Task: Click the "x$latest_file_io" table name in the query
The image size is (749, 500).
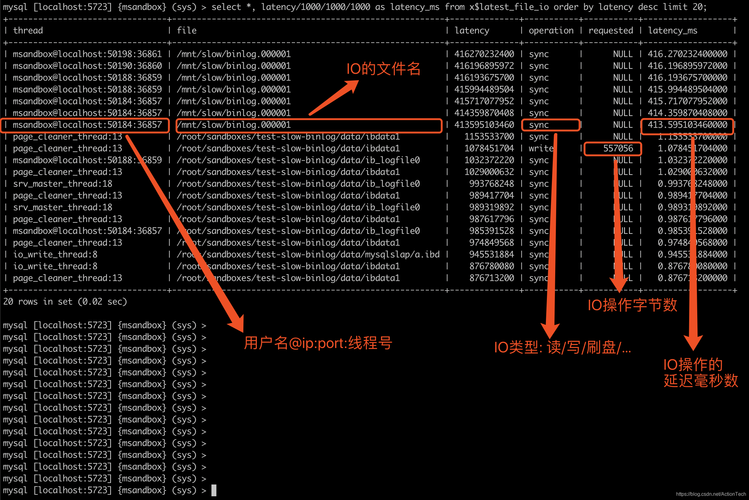Action: pyautogui.click(x=510, y=7)
